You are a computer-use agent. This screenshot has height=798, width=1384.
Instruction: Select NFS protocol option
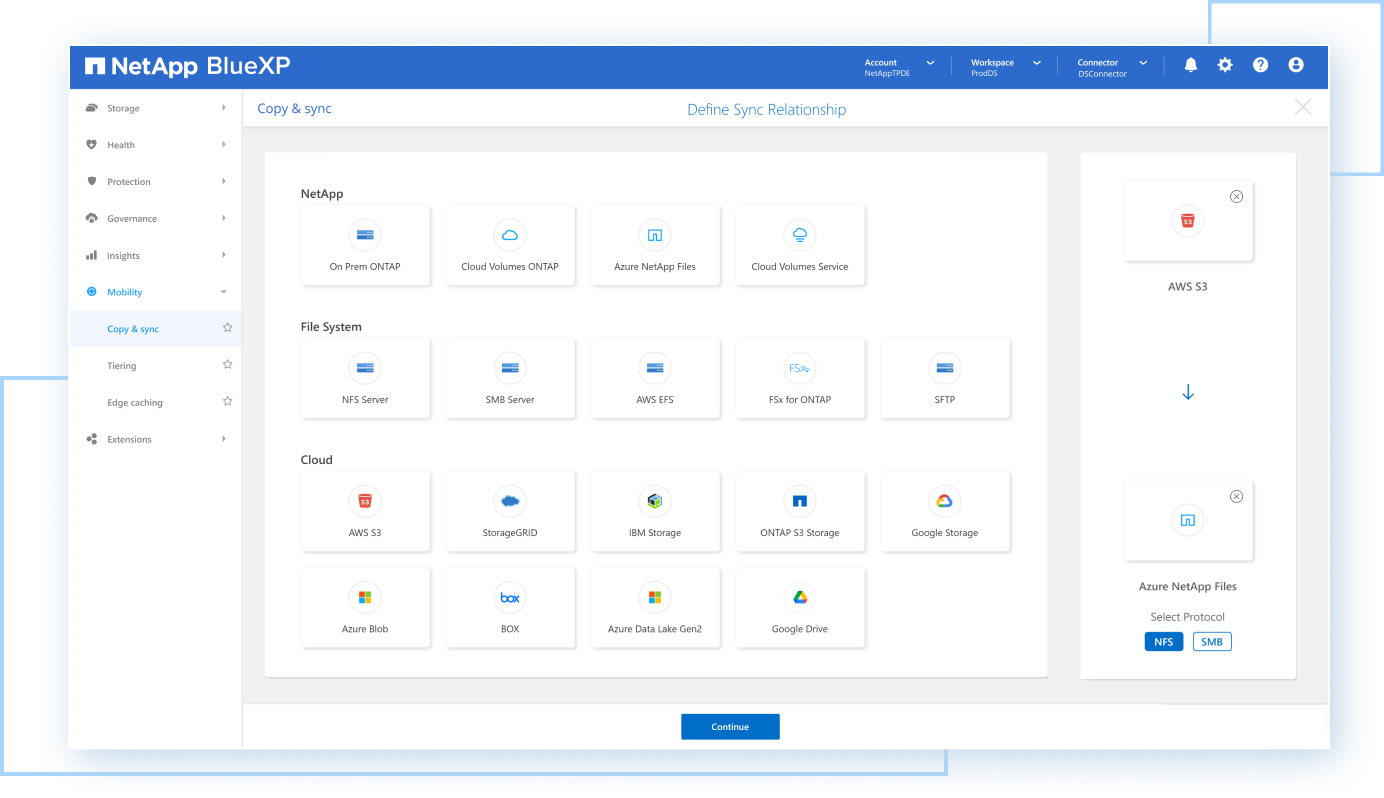(1164, 642)
